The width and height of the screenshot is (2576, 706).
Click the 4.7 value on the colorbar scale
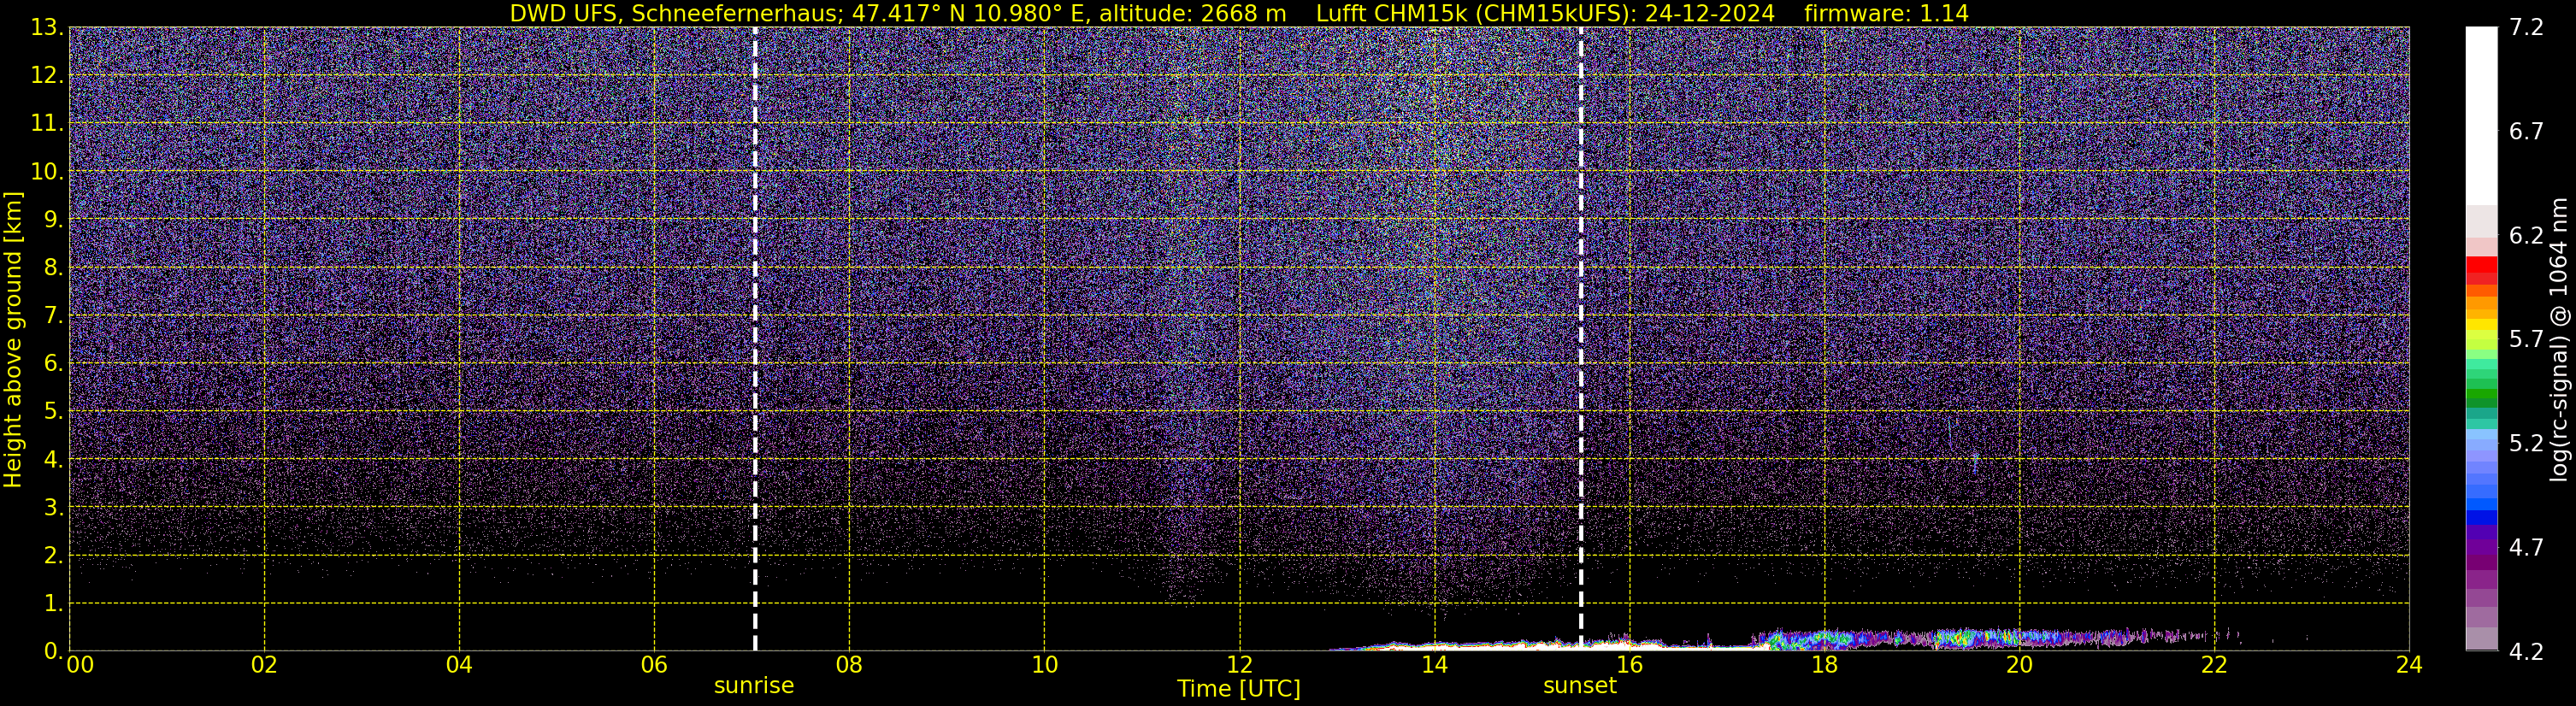2526,547
